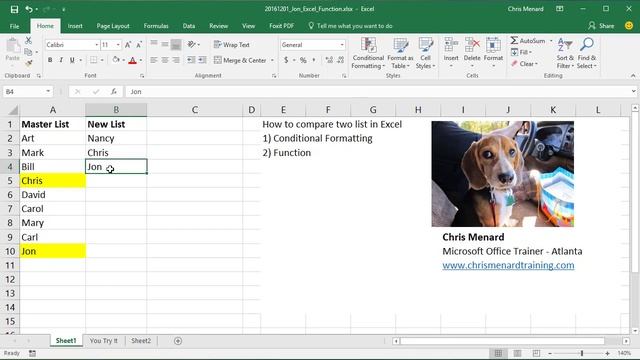Select the yellow Chris cell in column A
Image resolution: width=640 pixels, height=360 pixels.
(x=53, y=181)
